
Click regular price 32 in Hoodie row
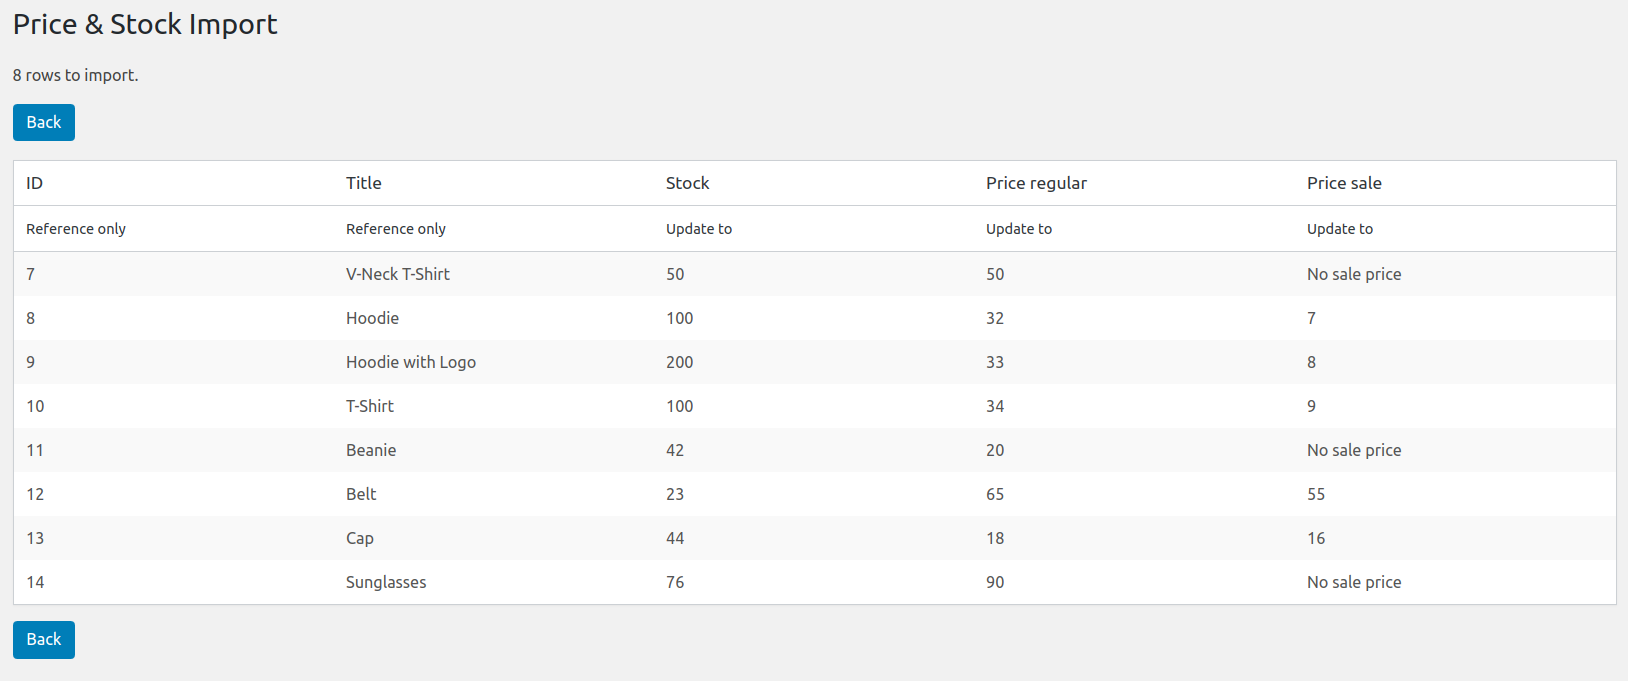pos(995,318)
